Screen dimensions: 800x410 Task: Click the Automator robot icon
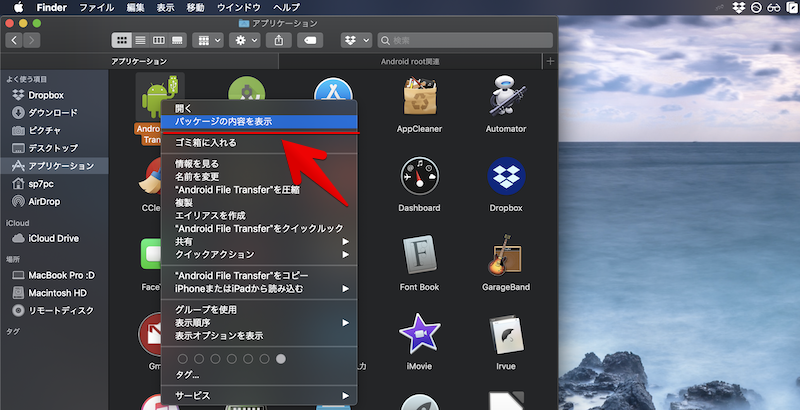click(x=505, y=98)
